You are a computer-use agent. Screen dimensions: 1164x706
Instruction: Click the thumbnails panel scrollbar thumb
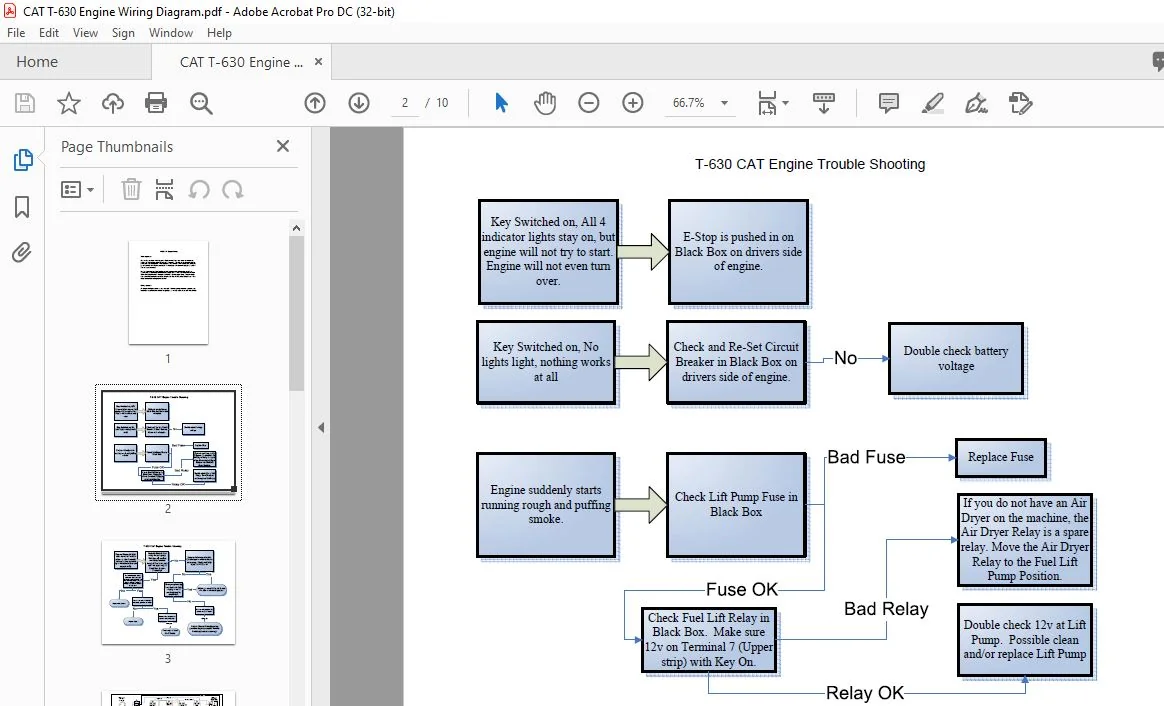click(x=296, y=313)
